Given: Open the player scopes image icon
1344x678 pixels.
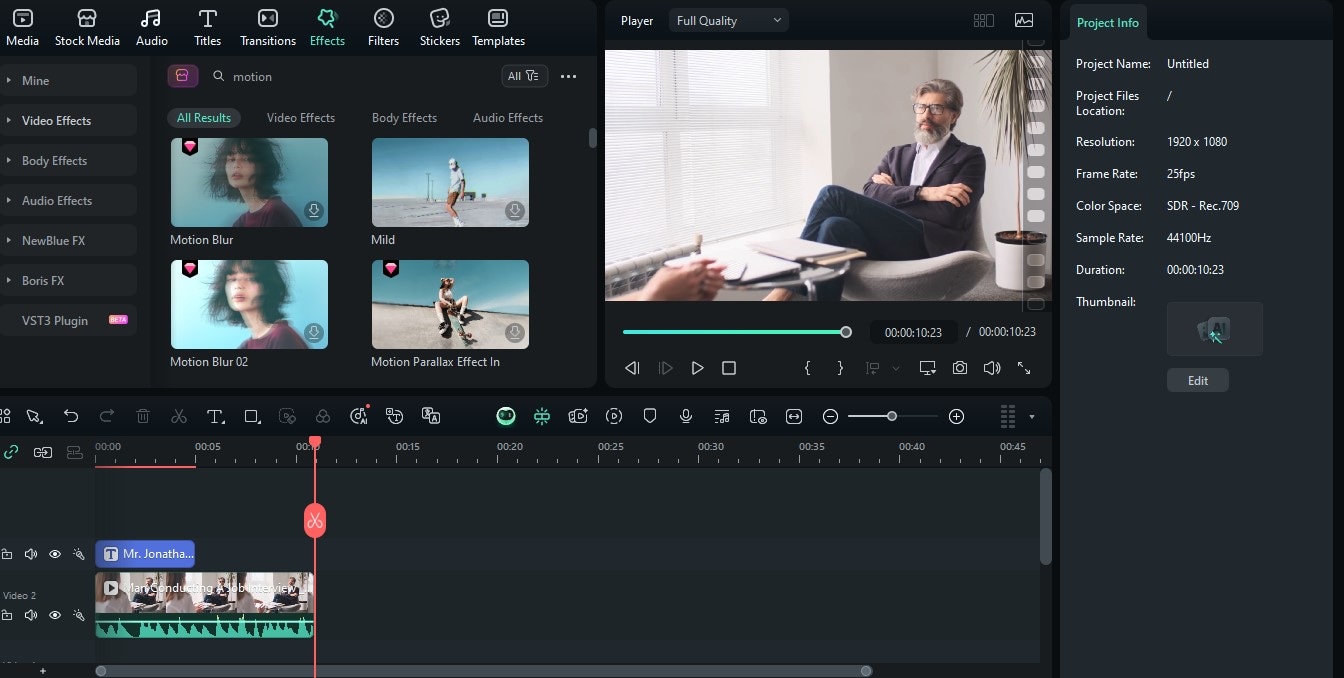Looking at the screenshot, I should click(1024, 20).
